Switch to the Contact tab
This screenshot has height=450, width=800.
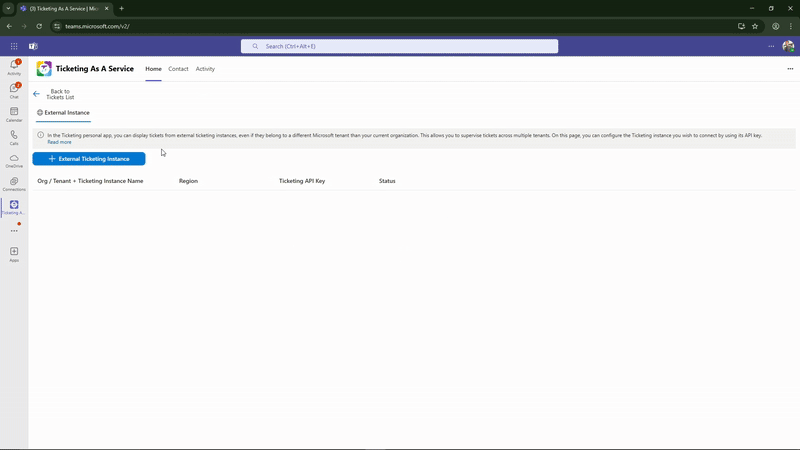(178, 69)
